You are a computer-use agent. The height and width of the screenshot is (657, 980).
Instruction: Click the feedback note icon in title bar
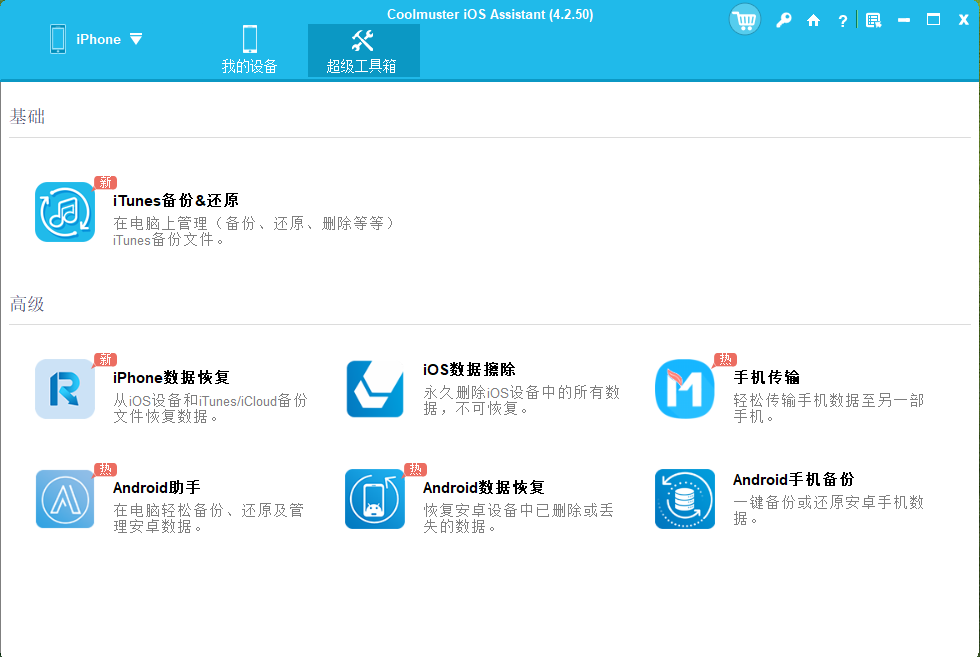pyautogui.click(x=873, y=21)
